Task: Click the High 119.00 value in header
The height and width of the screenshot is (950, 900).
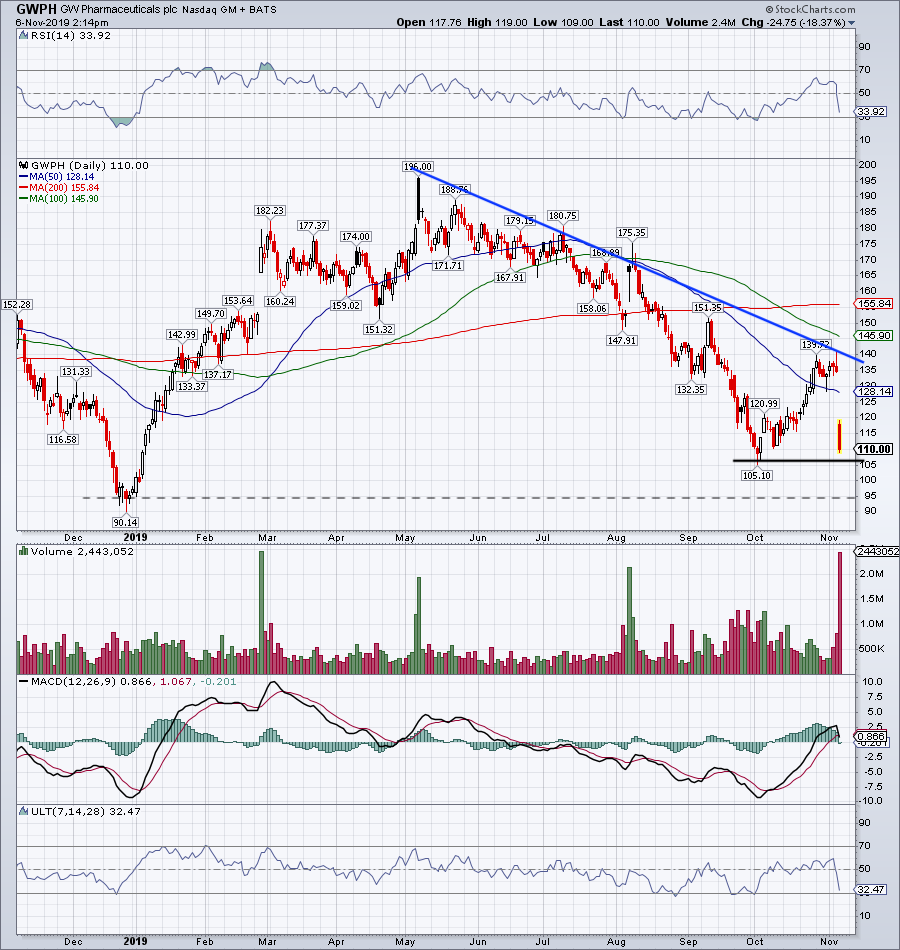Action: 497,22
